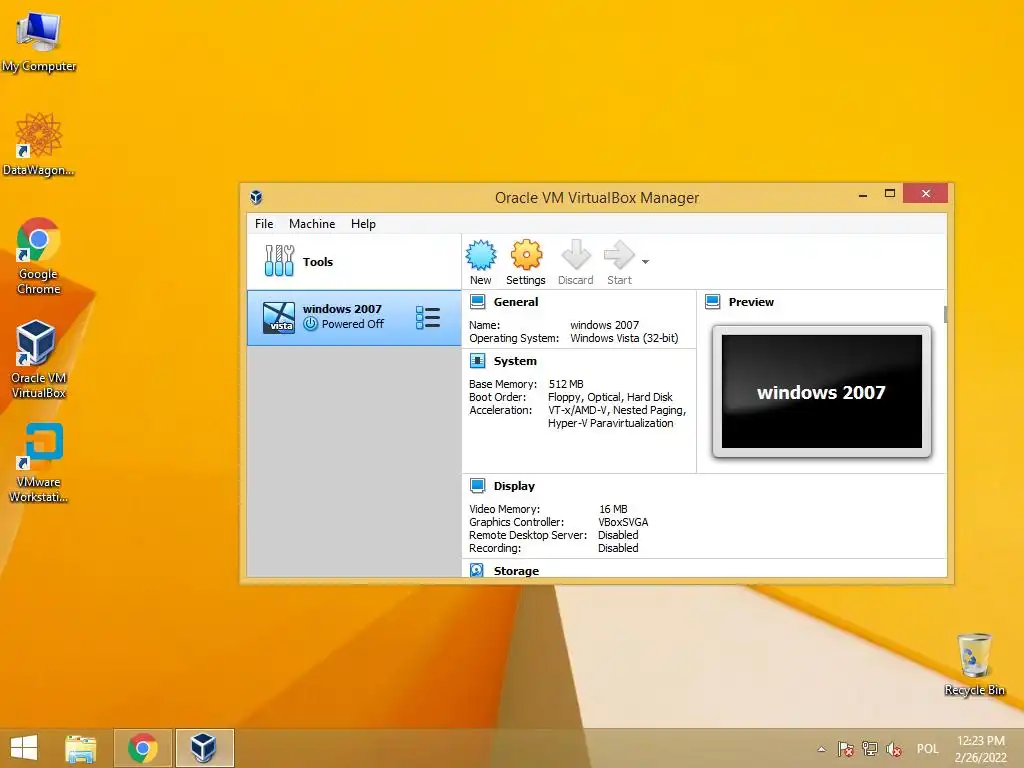Click the Storage section icon
This screenshot has width=1024, height=768.
[477, 570]
